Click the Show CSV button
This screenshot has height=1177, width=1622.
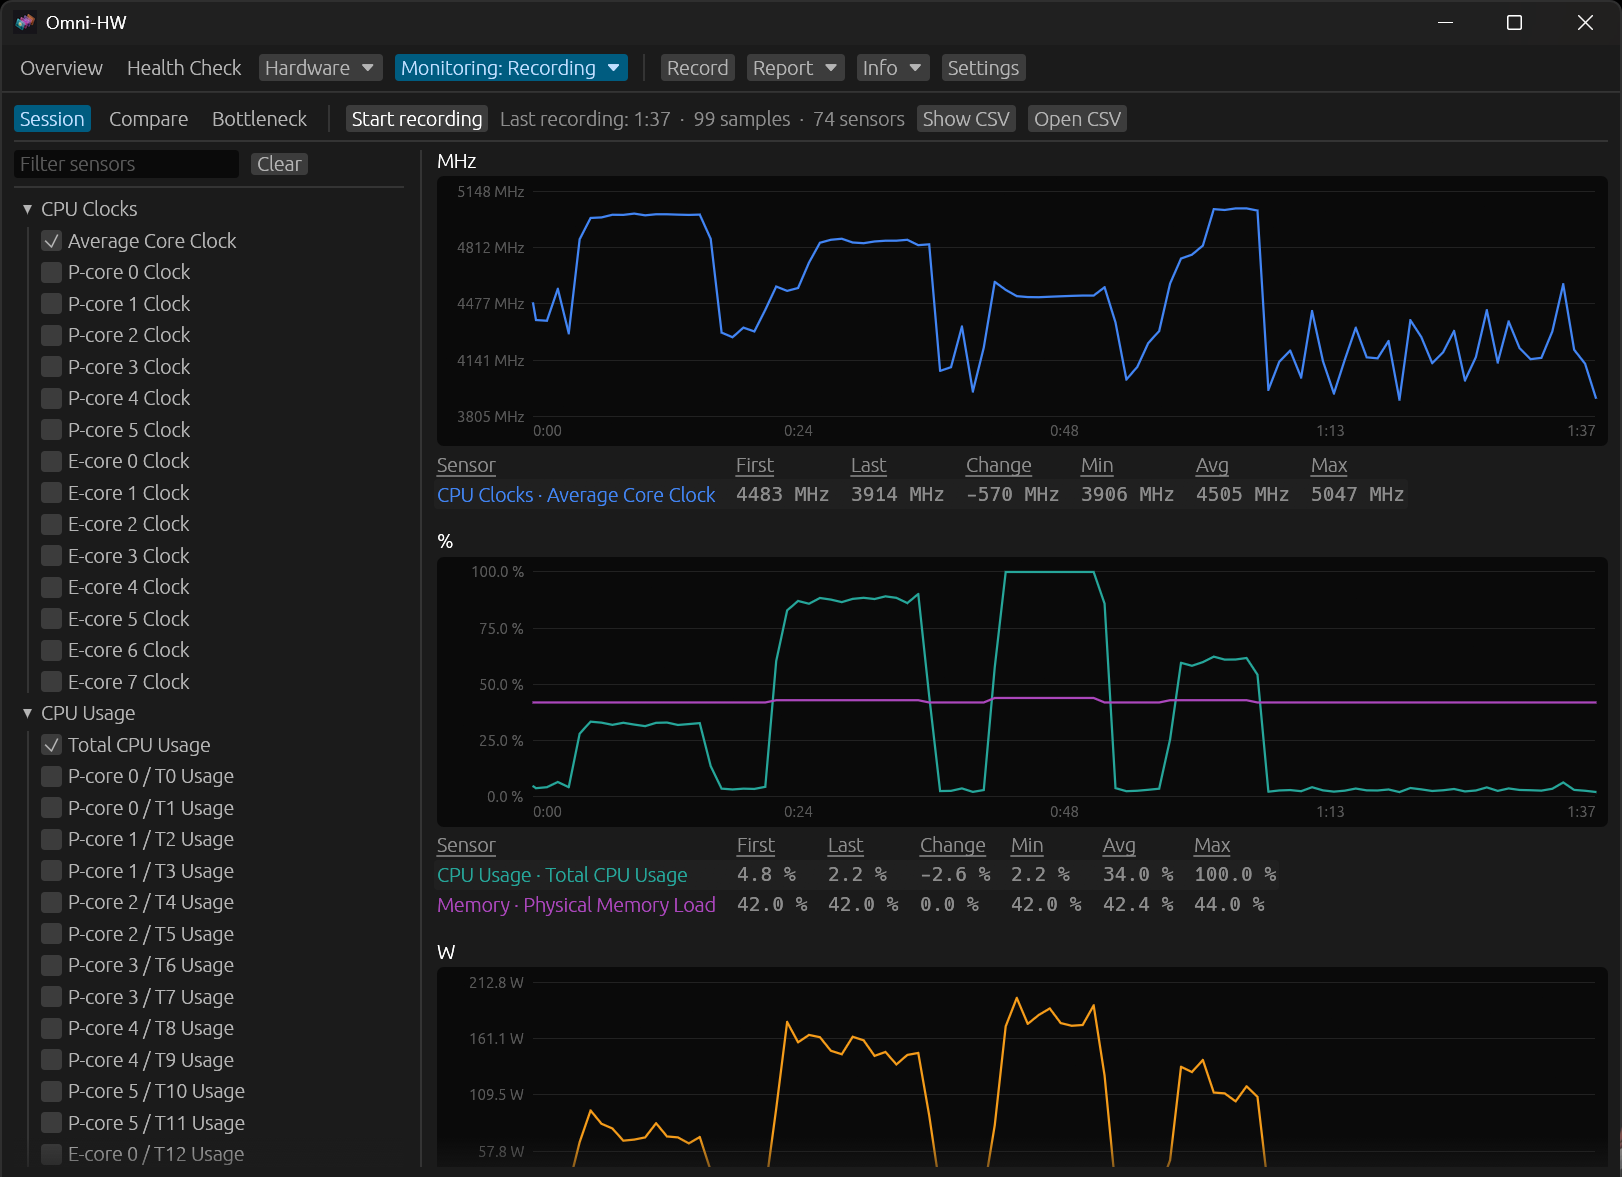coord(966,119)
